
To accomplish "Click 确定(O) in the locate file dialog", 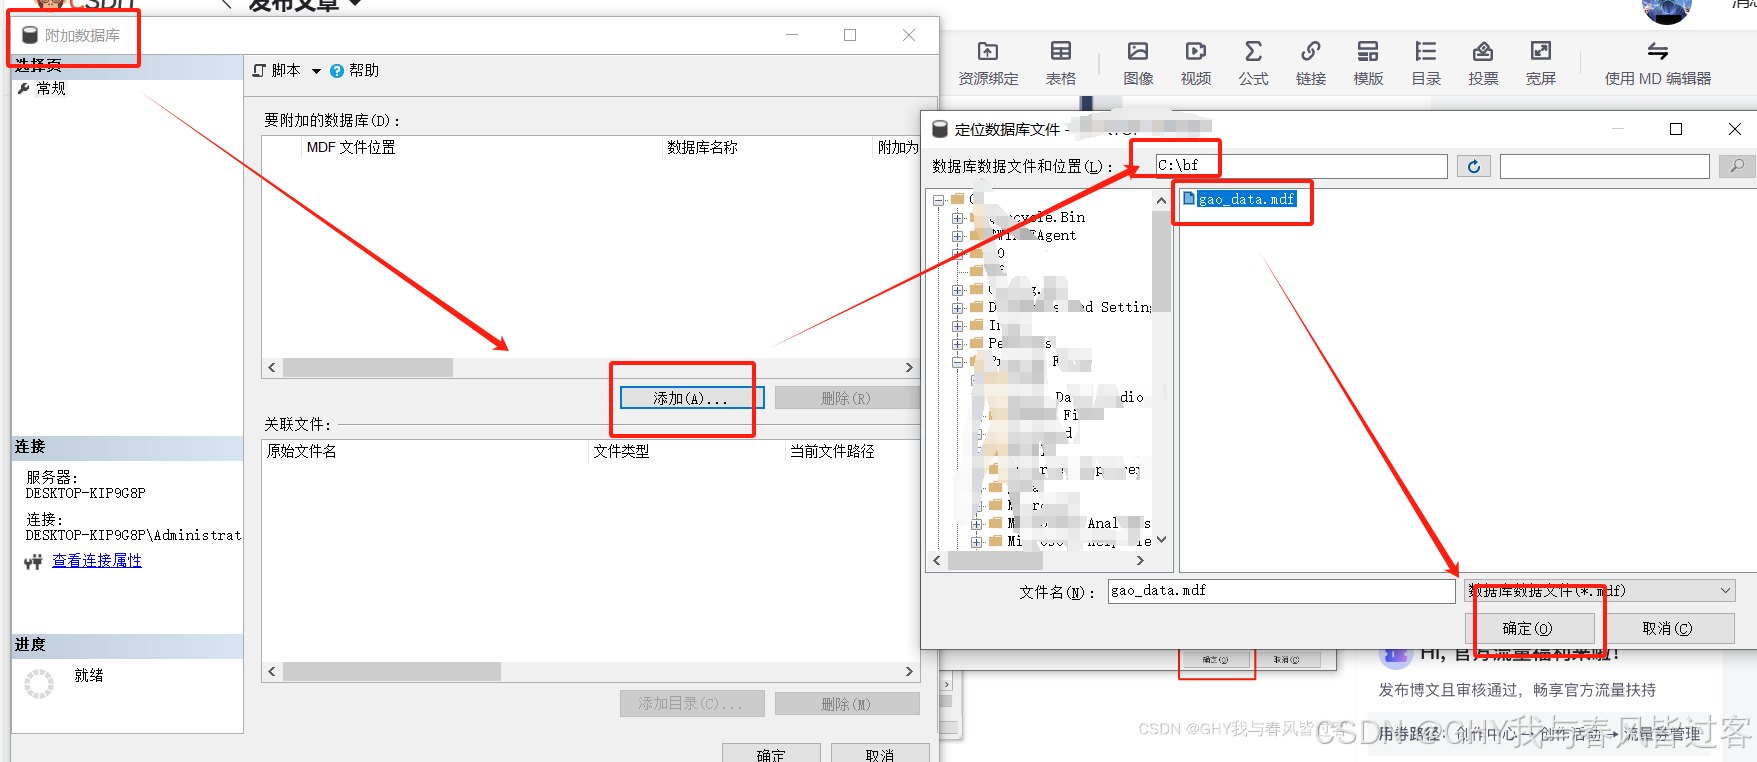I will (x=1530, y=628).
